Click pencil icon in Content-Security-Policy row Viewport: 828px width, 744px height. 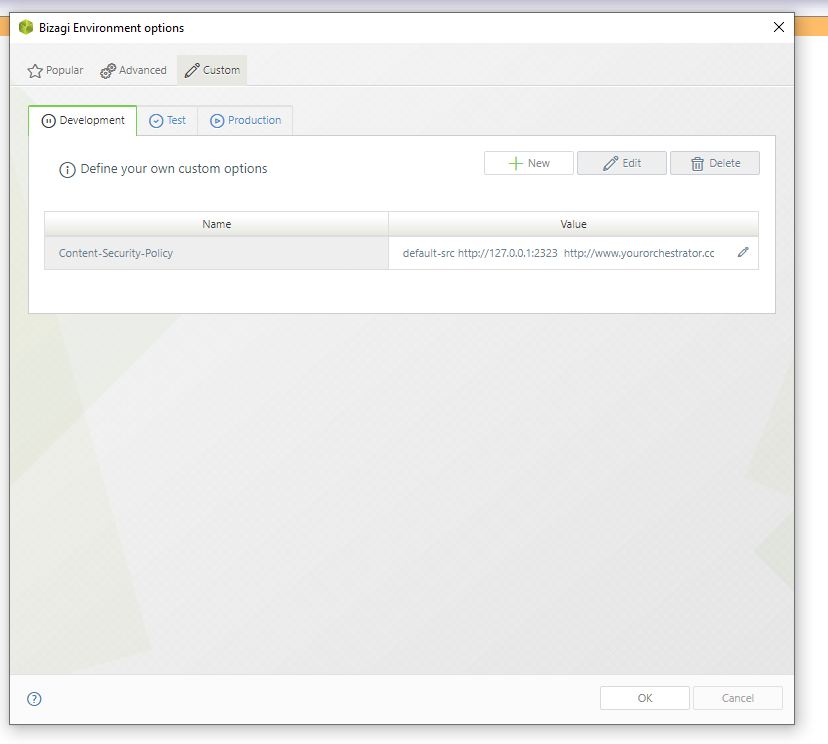[x=743, y=252]
